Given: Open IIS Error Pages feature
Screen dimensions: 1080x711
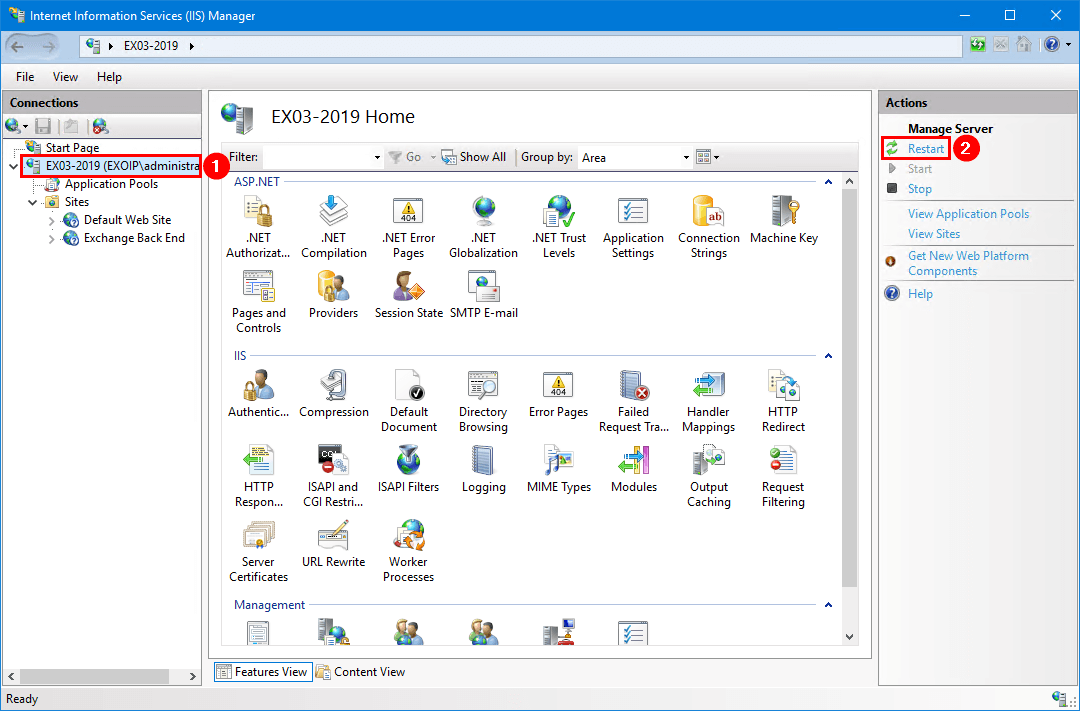Looking at the screenshot, I should click(559, 393).
